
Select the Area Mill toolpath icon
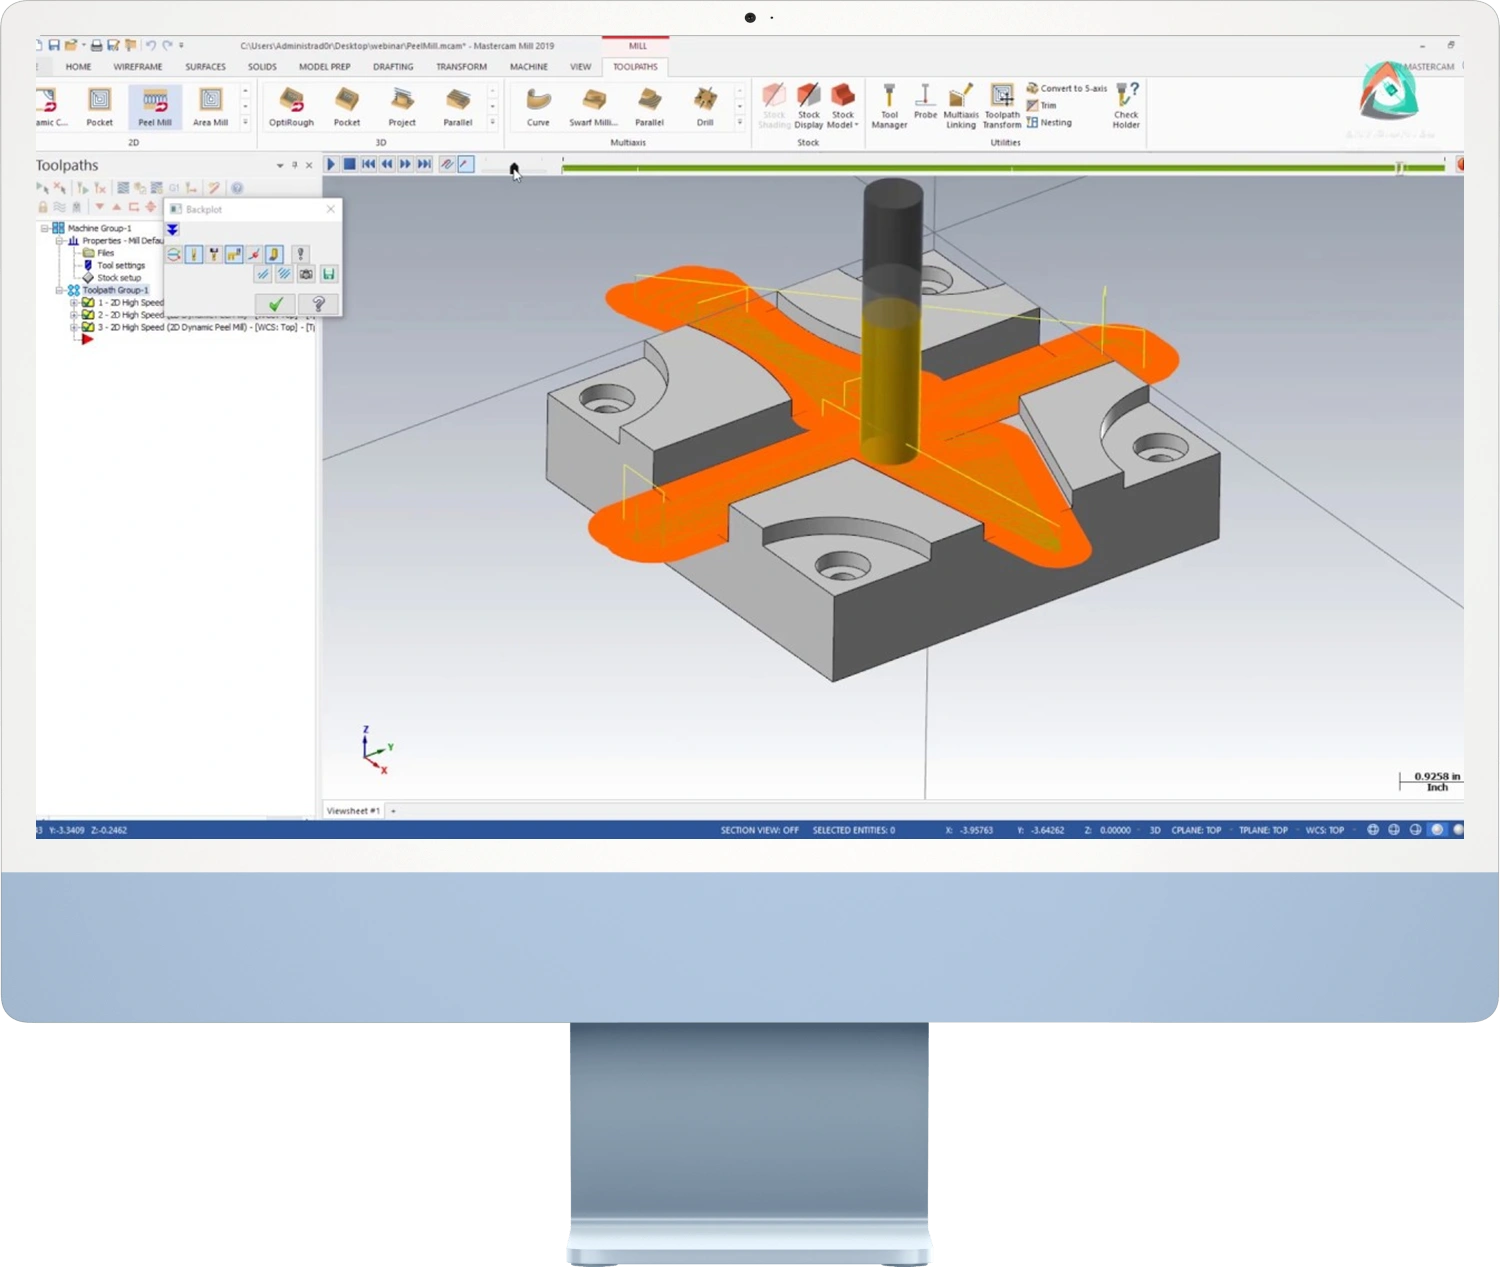point(210,107)
